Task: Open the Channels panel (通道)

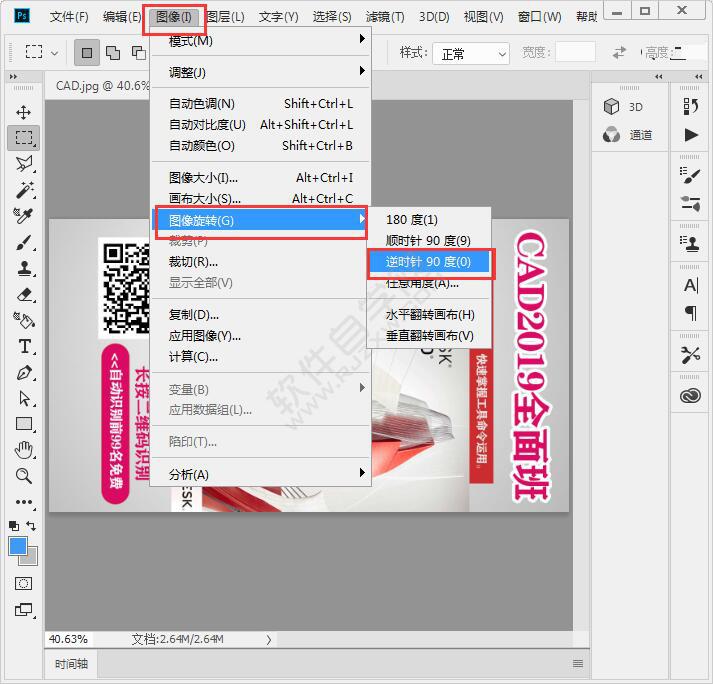Action: pyautogui.click(x=629, y=135)
